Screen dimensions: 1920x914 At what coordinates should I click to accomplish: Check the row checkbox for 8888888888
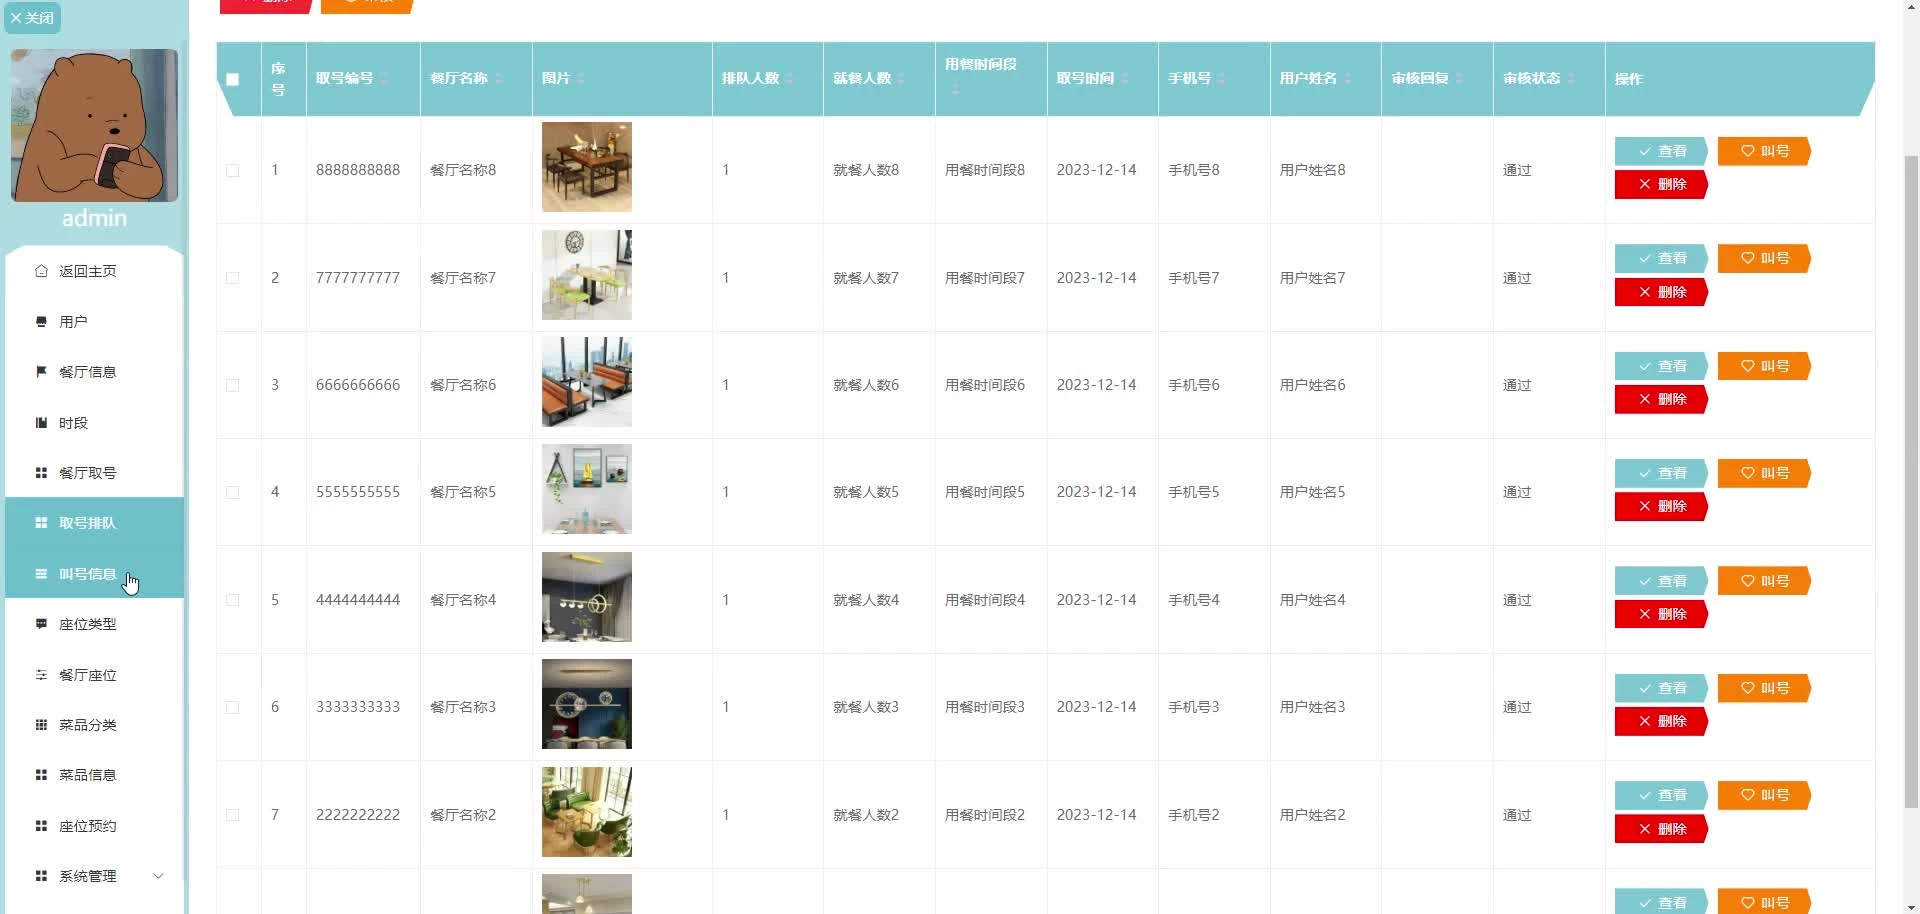[233, 171]
